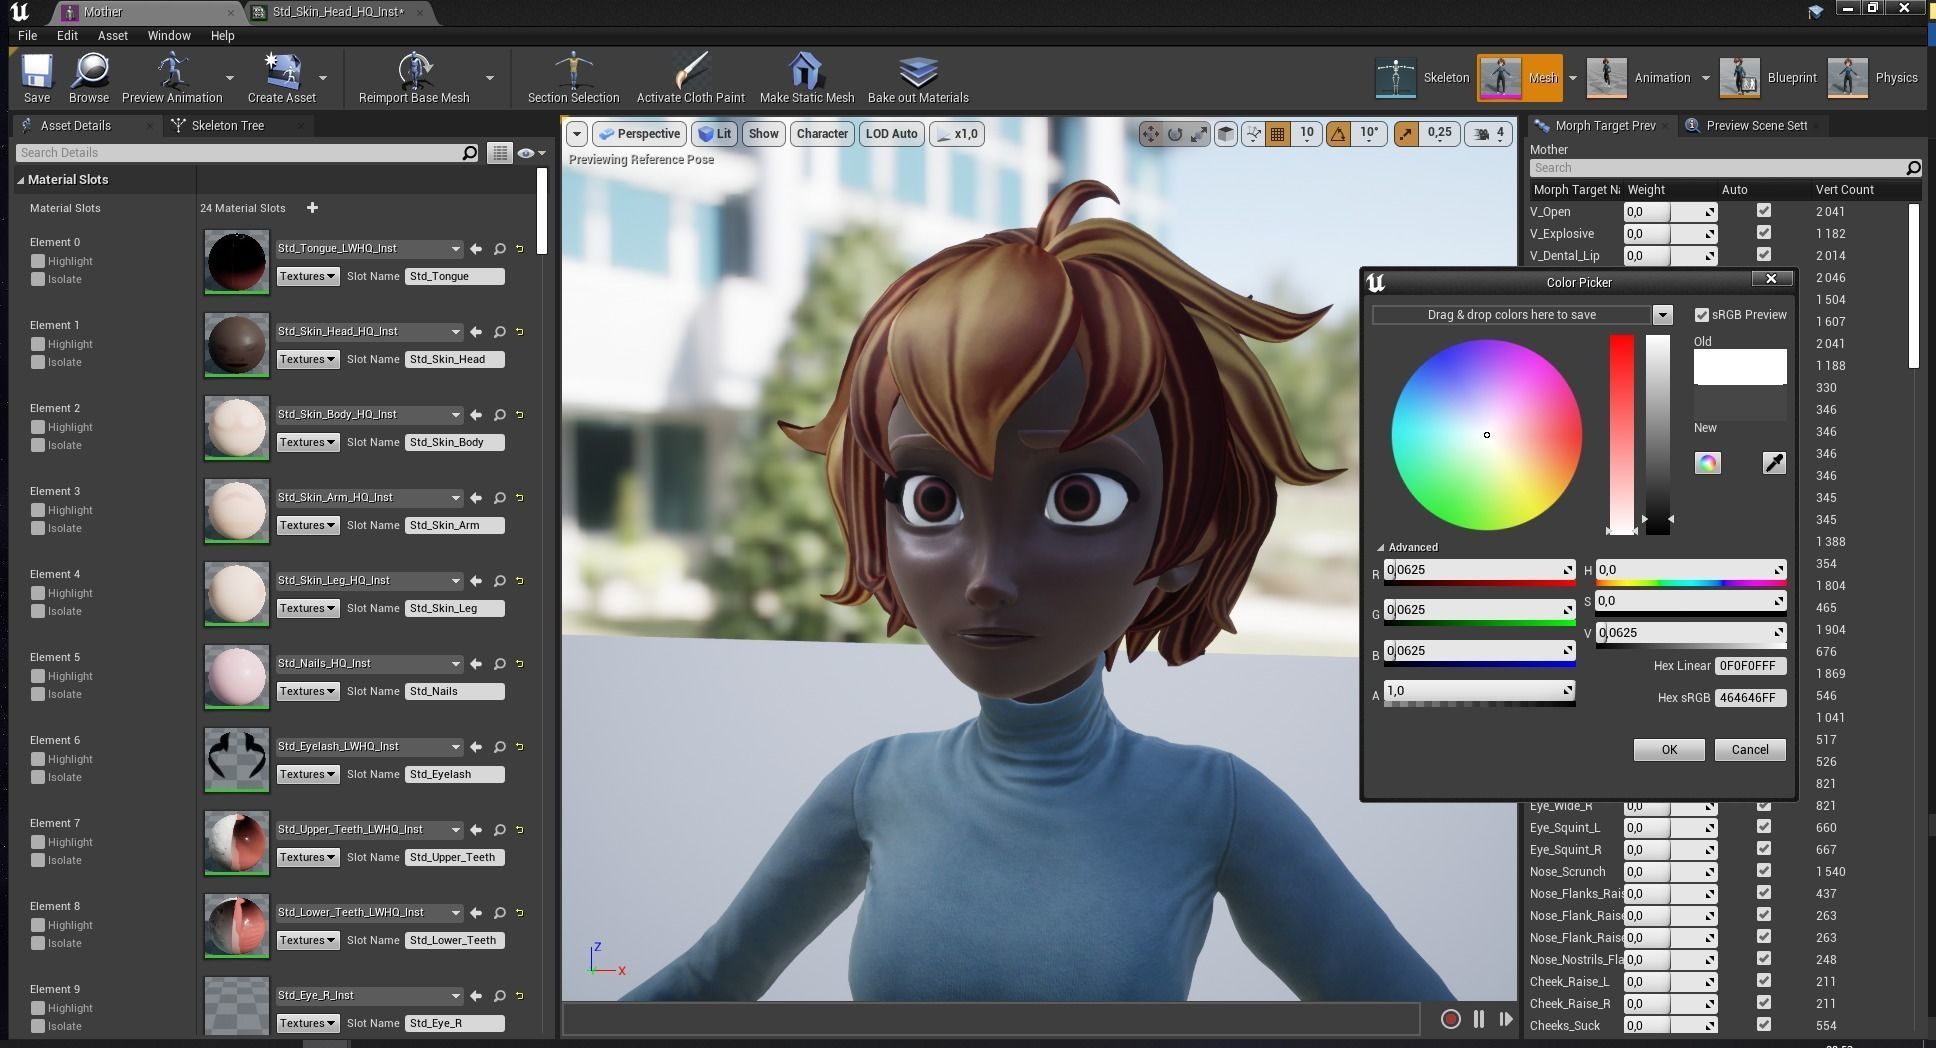Collapse the Advanced section in Color Picker

tap(1380, 548)
